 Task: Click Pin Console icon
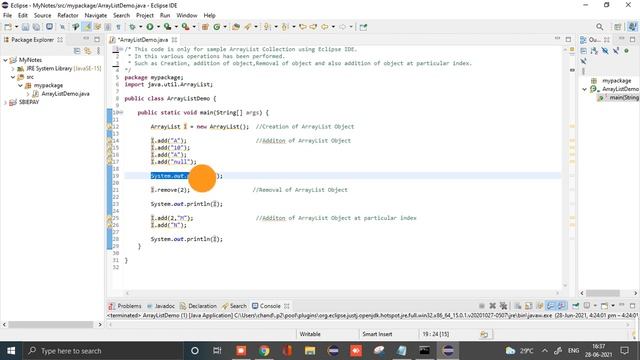tap(576, 306)
